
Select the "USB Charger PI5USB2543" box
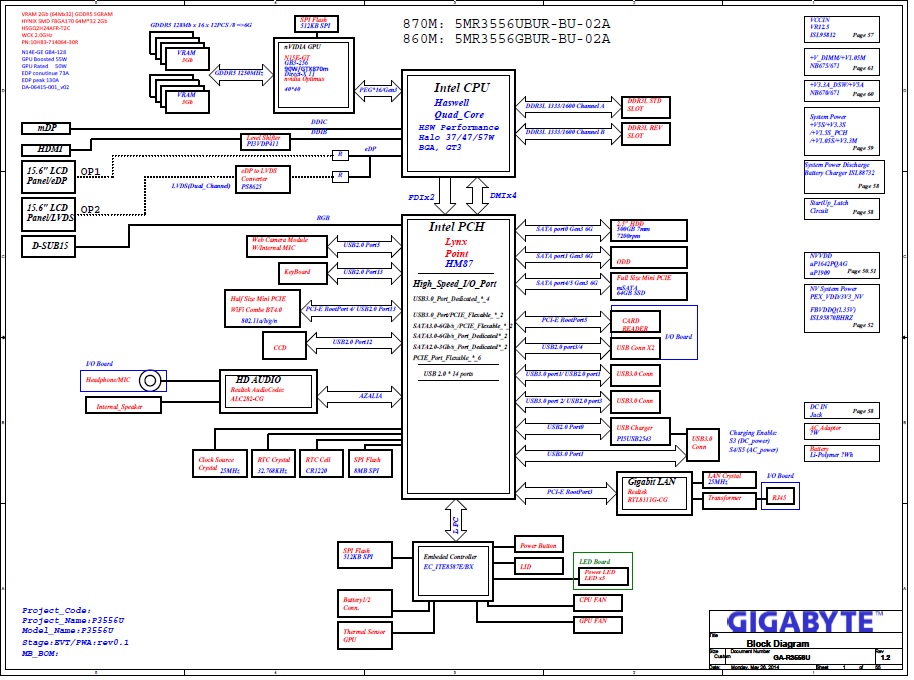pyautogui.click(x=640, y=433)
